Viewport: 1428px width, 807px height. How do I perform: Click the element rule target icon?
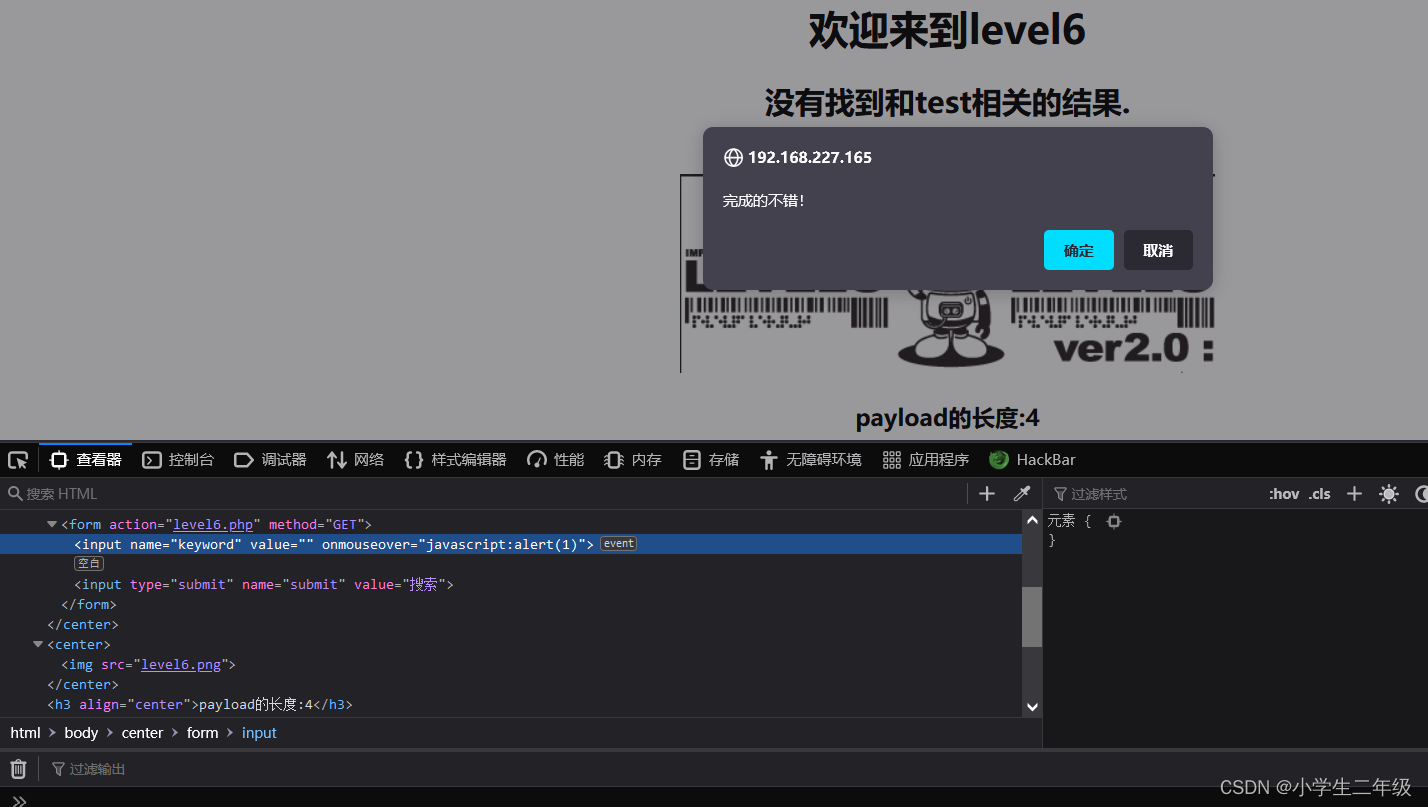(1114, 521)
